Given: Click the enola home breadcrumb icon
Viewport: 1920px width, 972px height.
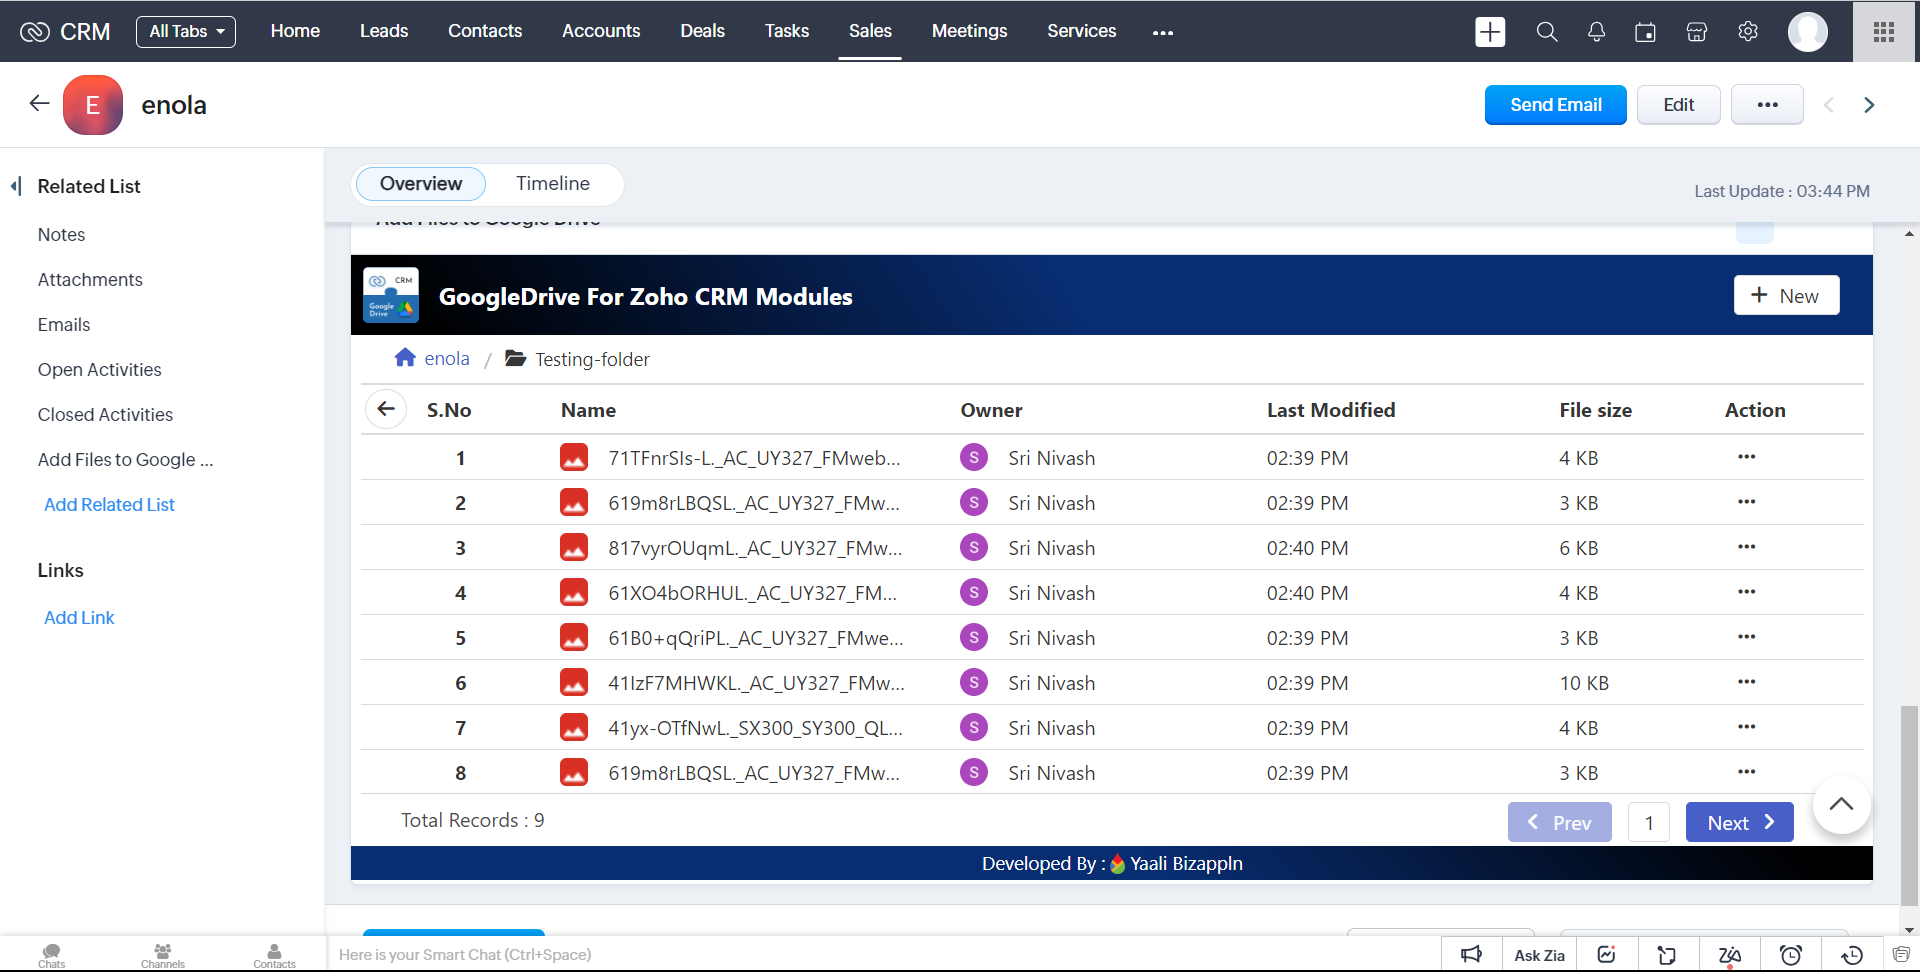Looking at the screenshot, I should [x=405, y=358].
